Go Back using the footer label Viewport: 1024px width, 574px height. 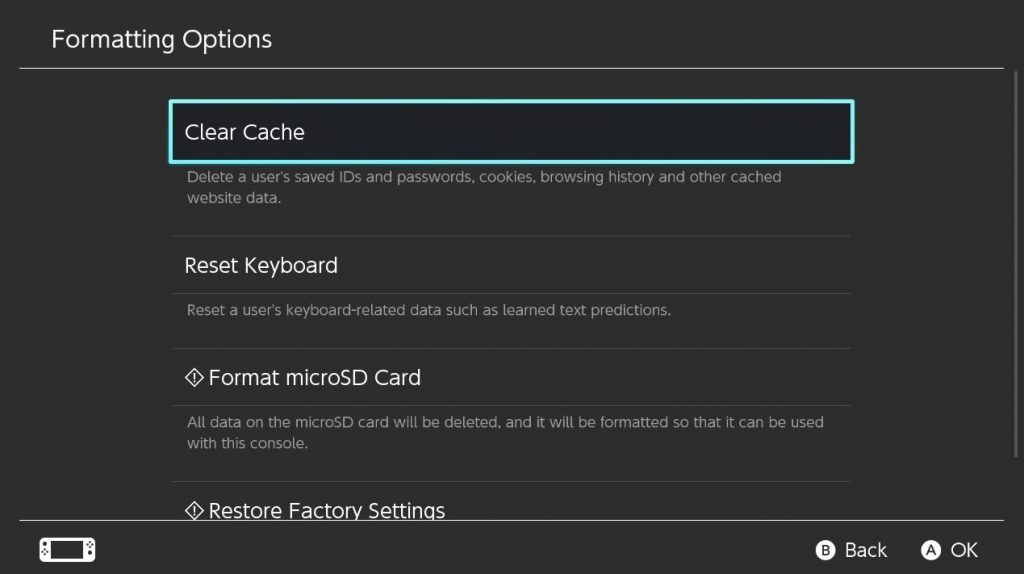(865, 550)
